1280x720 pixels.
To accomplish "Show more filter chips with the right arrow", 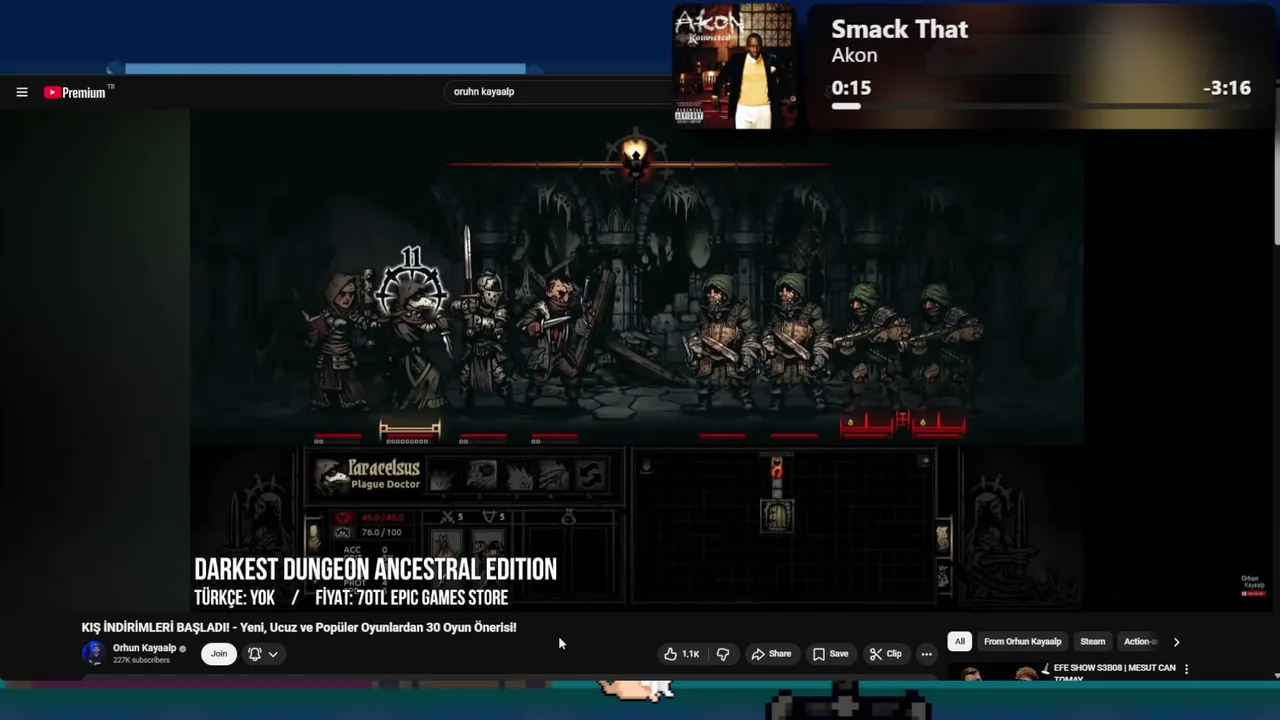I will 1176,642.
